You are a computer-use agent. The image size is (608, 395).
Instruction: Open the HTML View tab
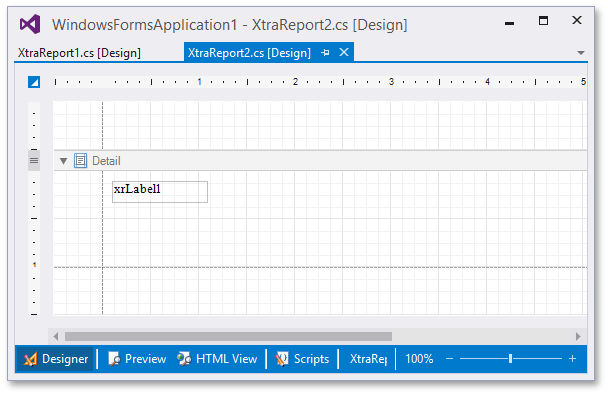(217, 359)
